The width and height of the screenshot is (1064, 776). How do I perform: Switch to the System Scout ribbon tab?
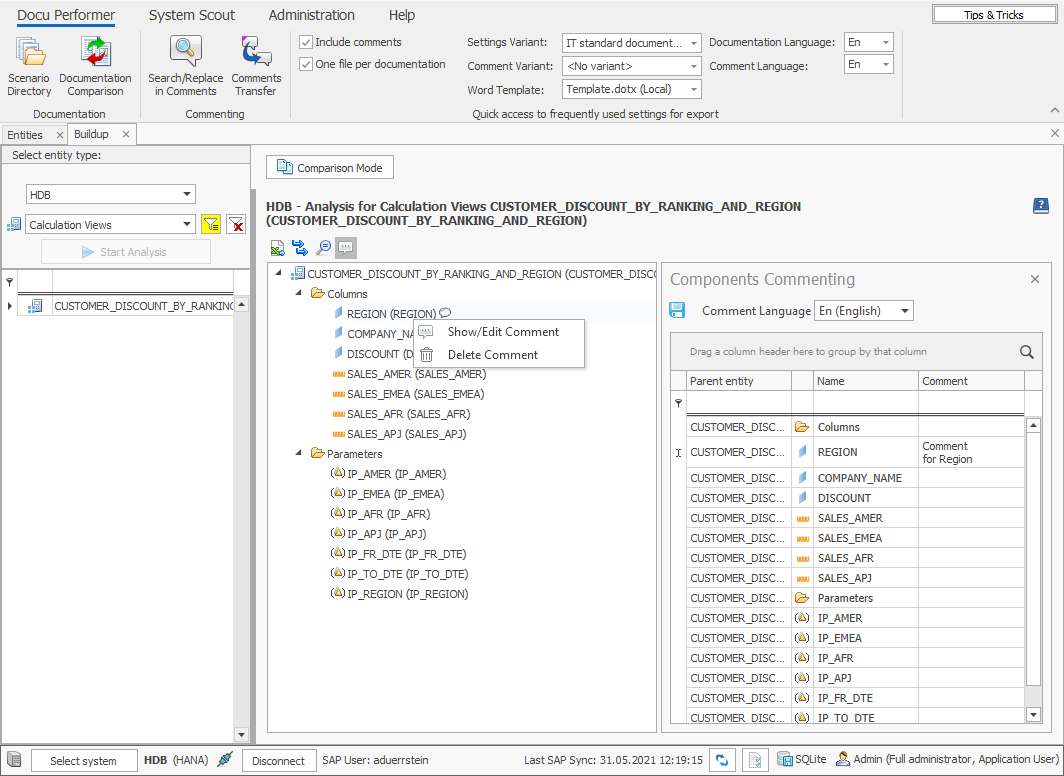click(192, 15)
